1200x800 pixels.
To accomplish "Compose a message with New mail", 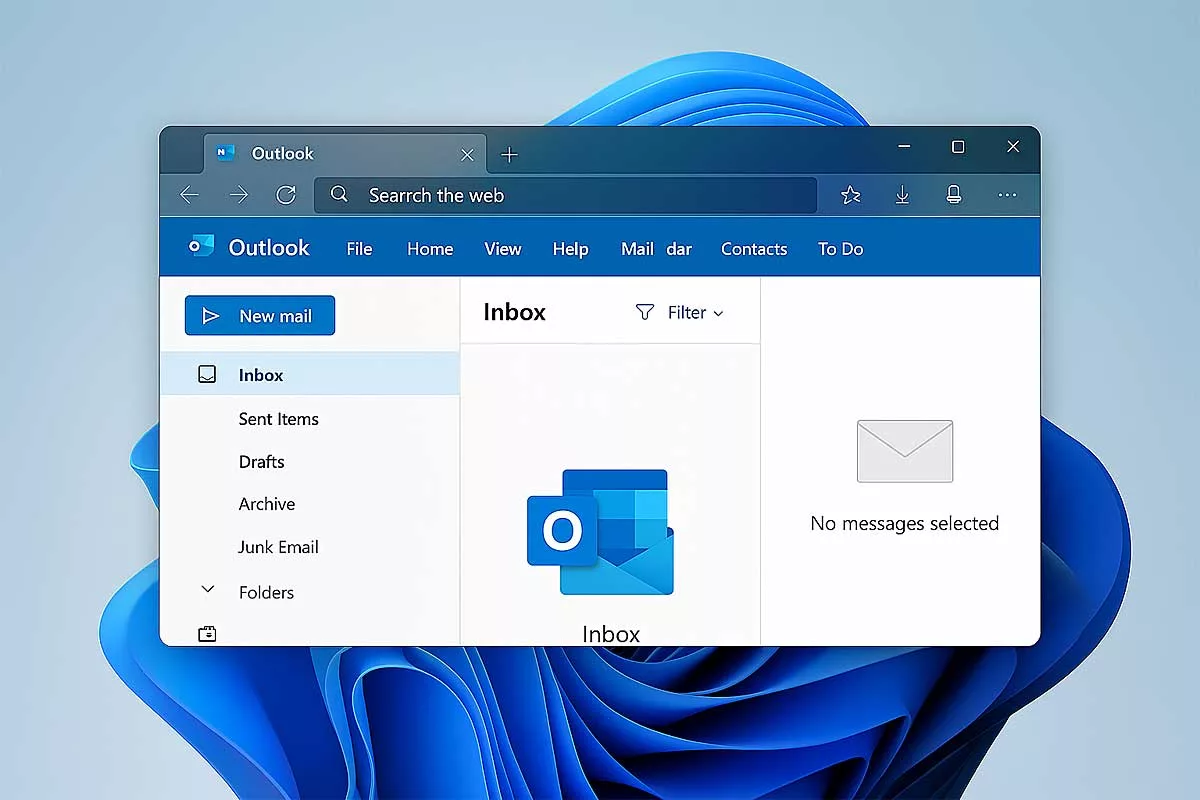I will click(260, 315).
